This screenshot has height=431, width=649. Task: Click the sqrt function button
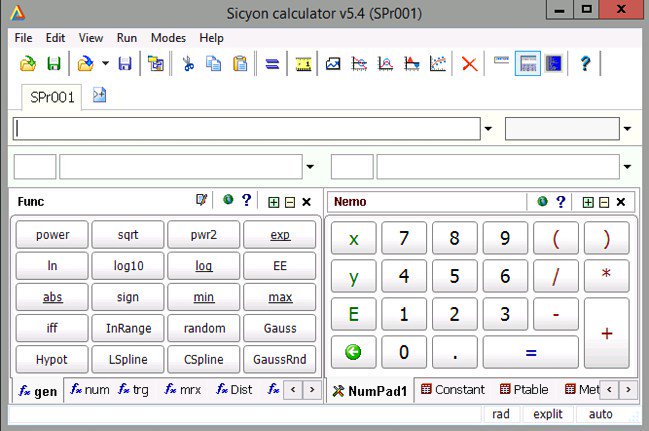128,235
